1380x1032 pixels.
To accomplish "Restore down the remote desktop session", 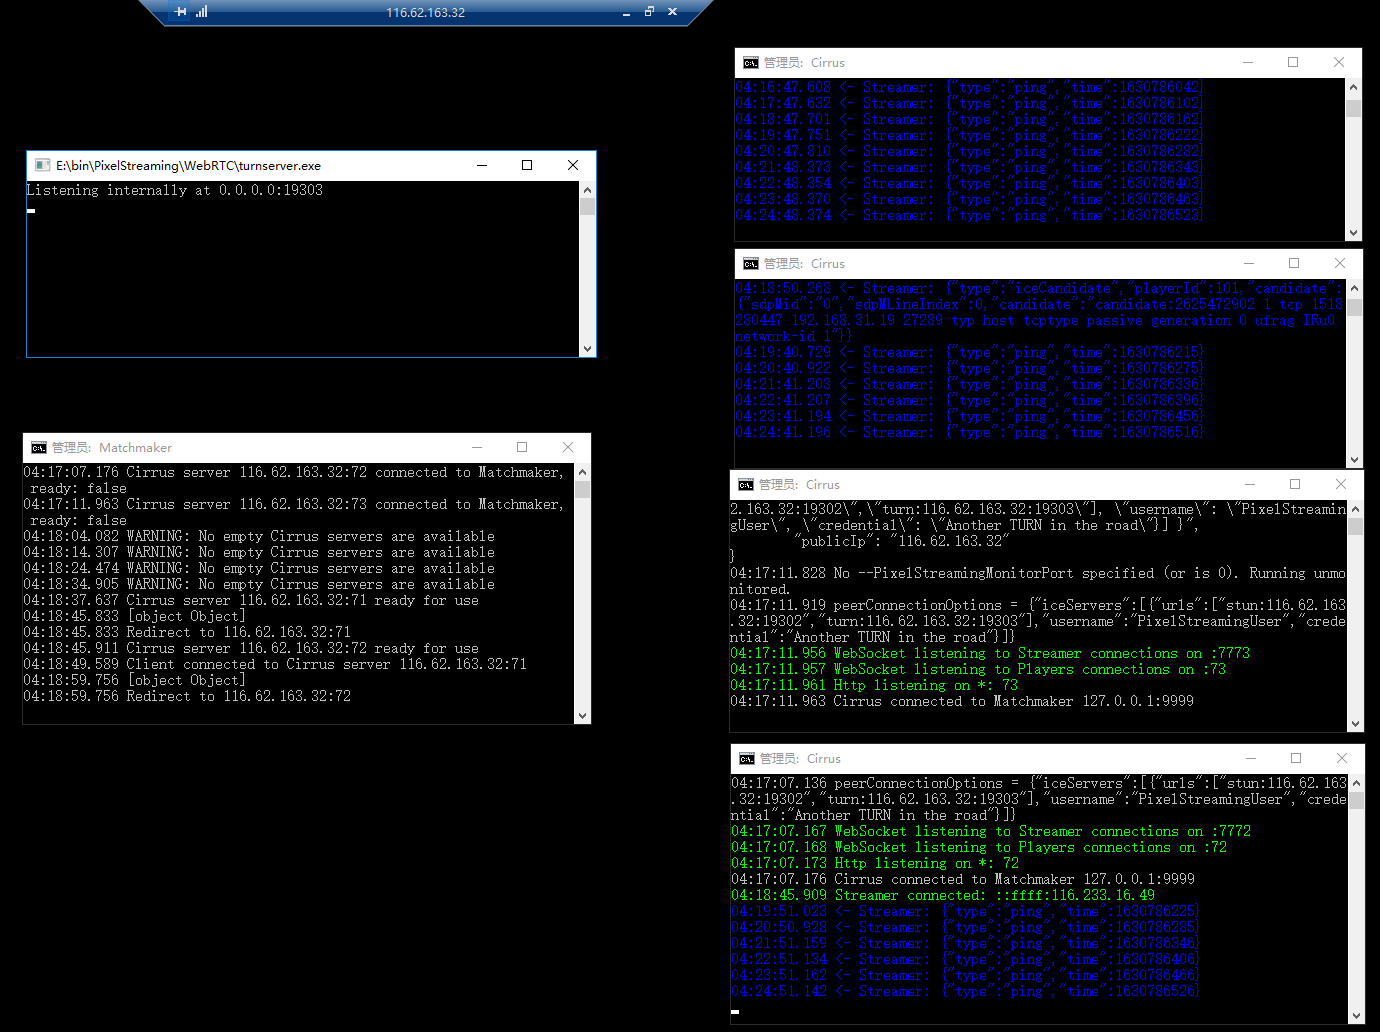I will click(x=649, y=12).
